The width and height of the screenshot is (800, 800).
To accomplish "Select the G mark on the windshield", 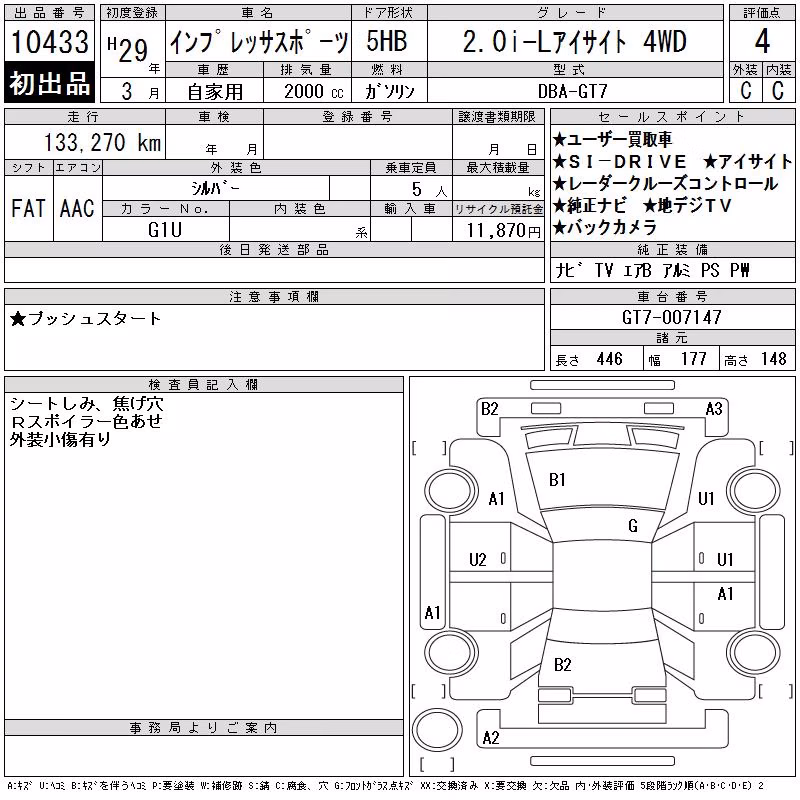I will point(633,526).
